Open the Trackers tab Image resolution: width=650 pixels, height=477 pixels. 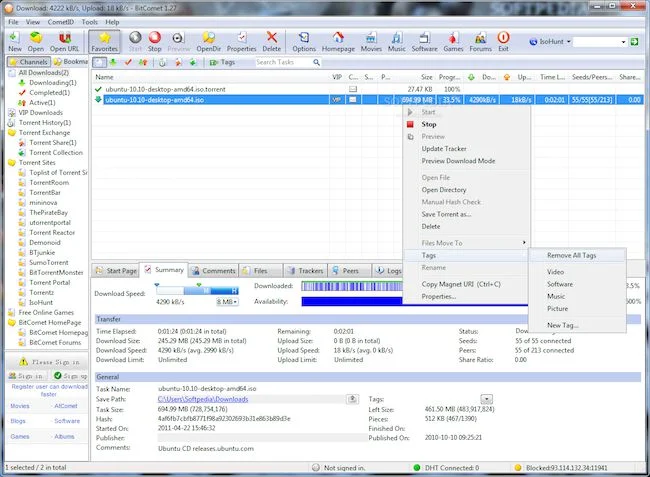[306, 271]
